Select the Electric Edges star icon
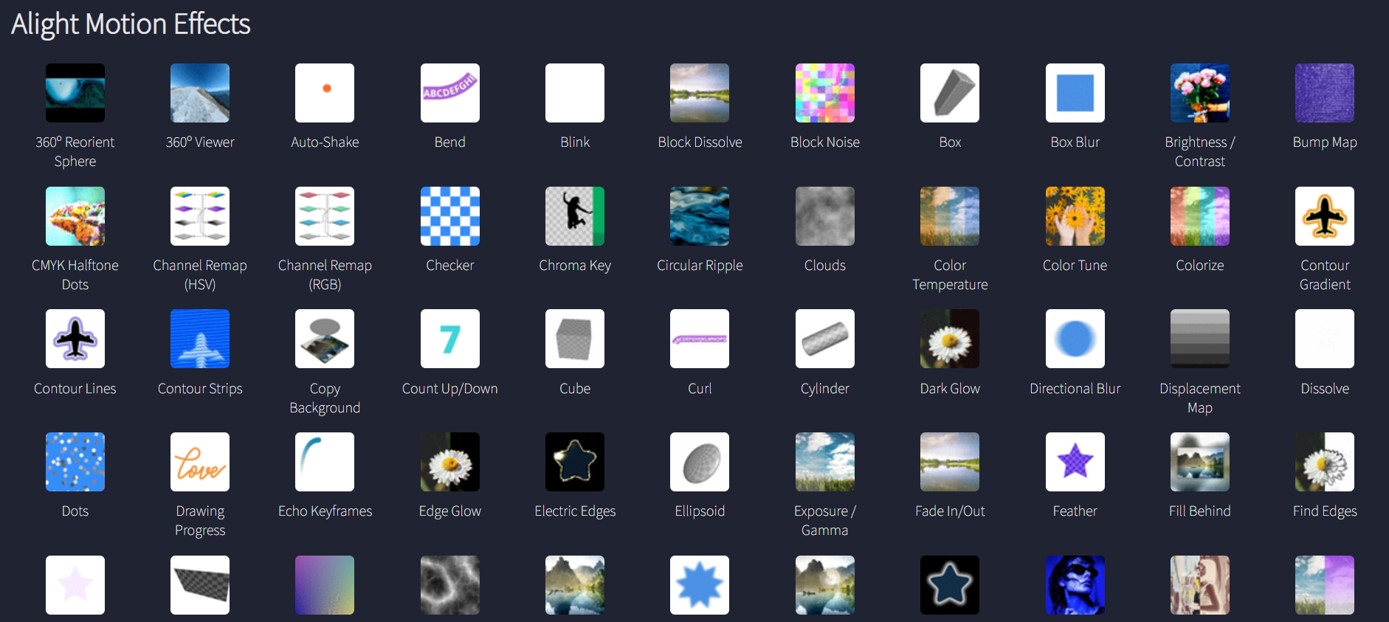The height and width of the screenshot is (622, 1389). pos(575,462)
